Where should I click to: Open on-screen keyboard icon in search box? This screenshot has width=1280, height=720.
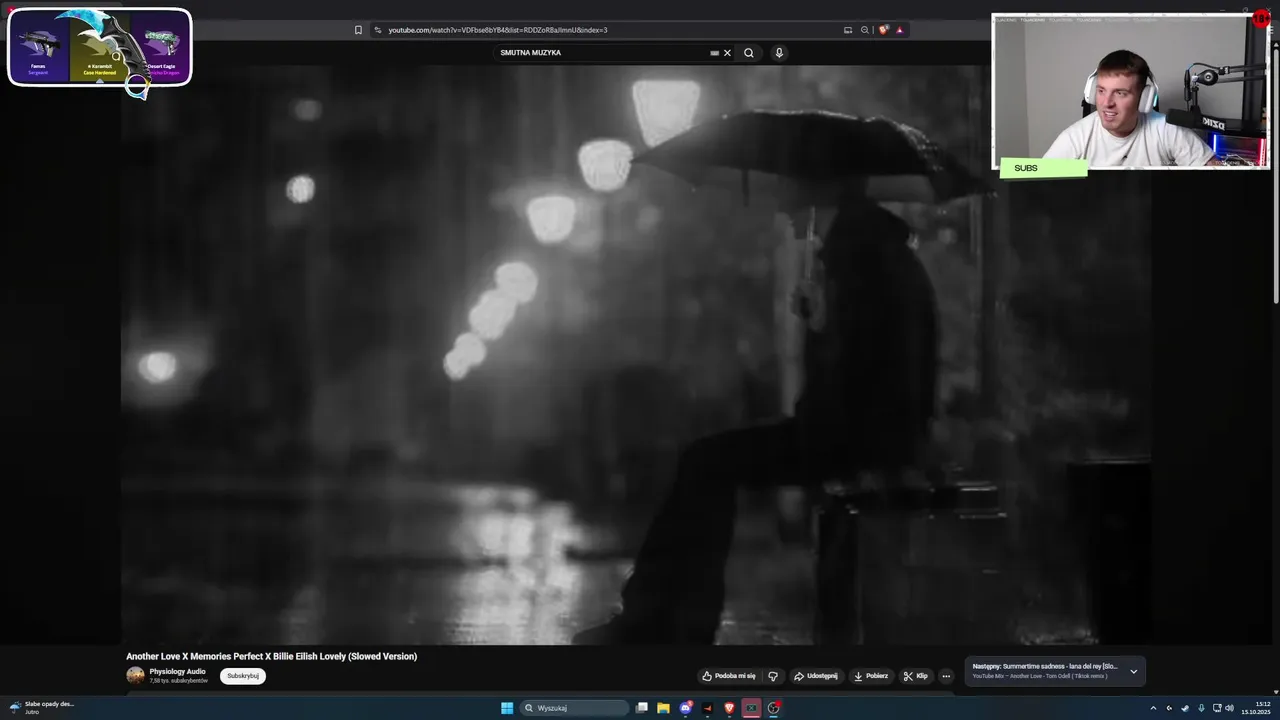tap(714, 53)
